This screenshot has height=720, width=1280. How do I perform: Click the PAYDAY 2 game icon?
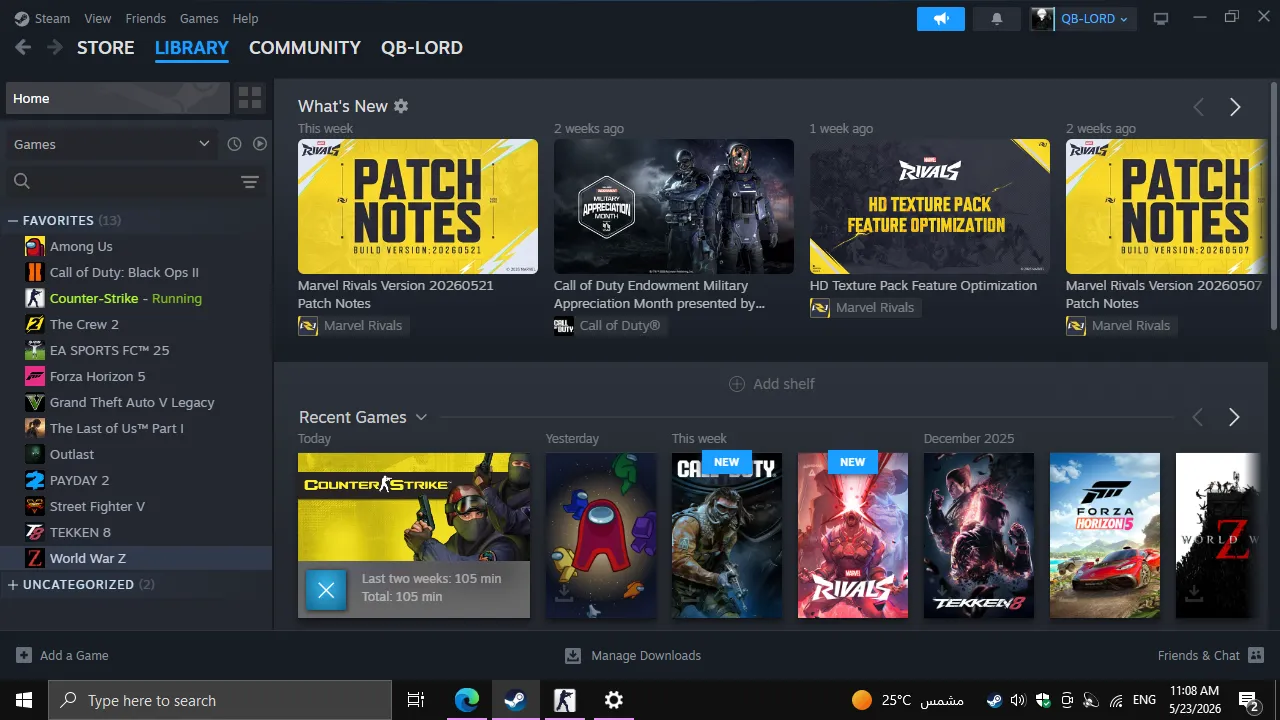(35, 480)
